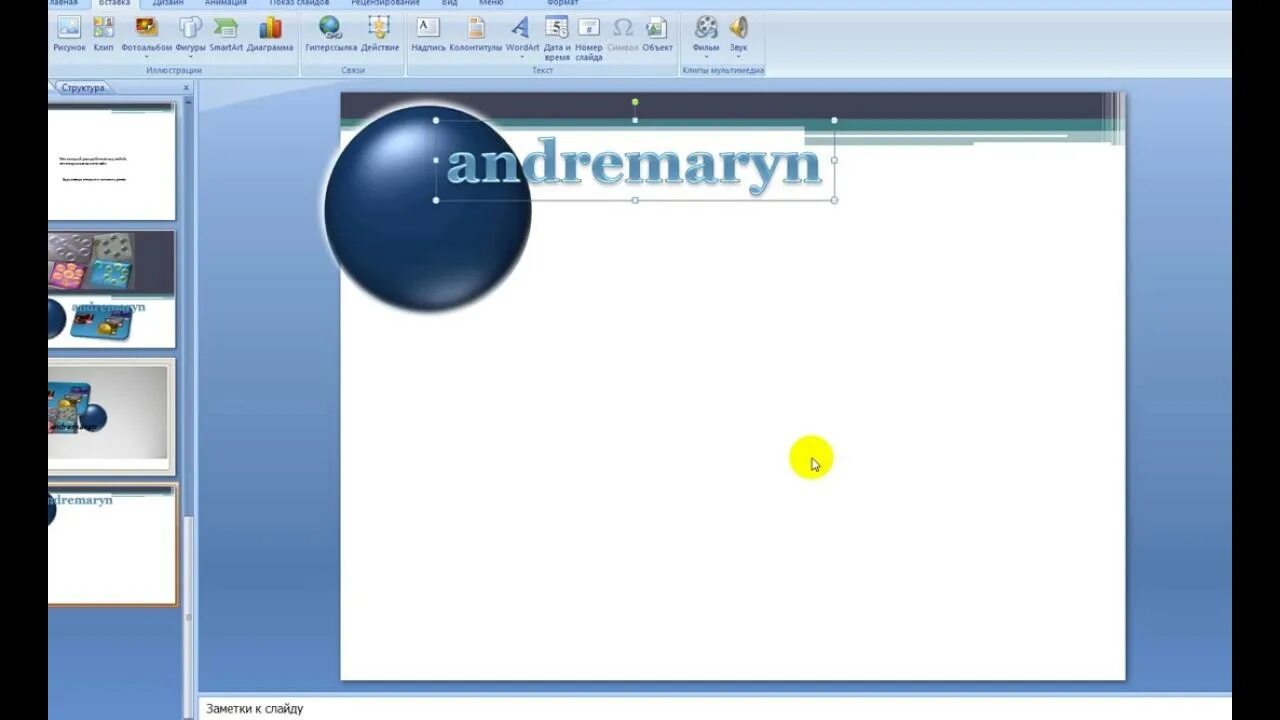Insert a Надпись text box
The height and width of the screenshot is (720, 1280).
(428, 35)
